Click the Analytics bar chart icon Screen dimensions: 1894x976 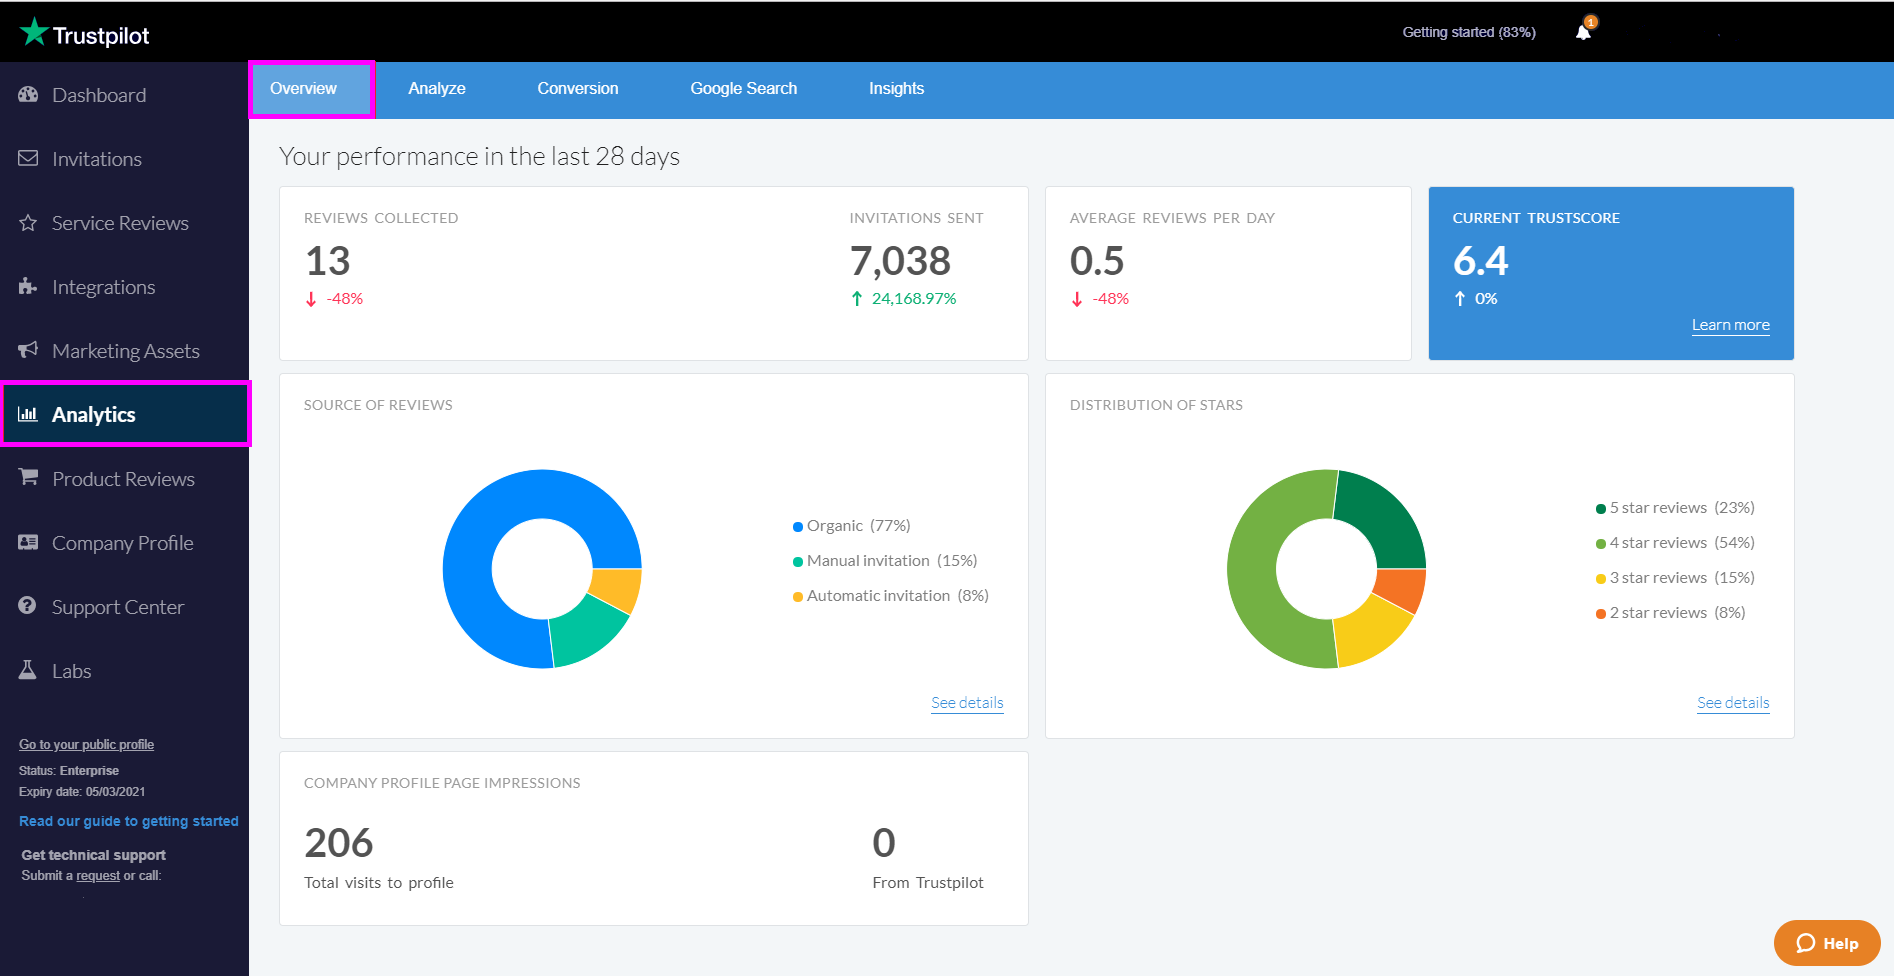(28, 414)
